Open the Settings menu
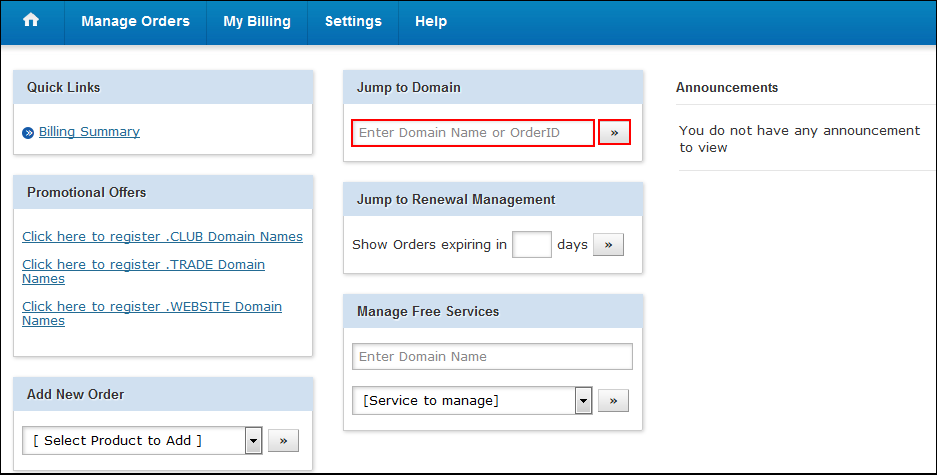 click(353, 22)
